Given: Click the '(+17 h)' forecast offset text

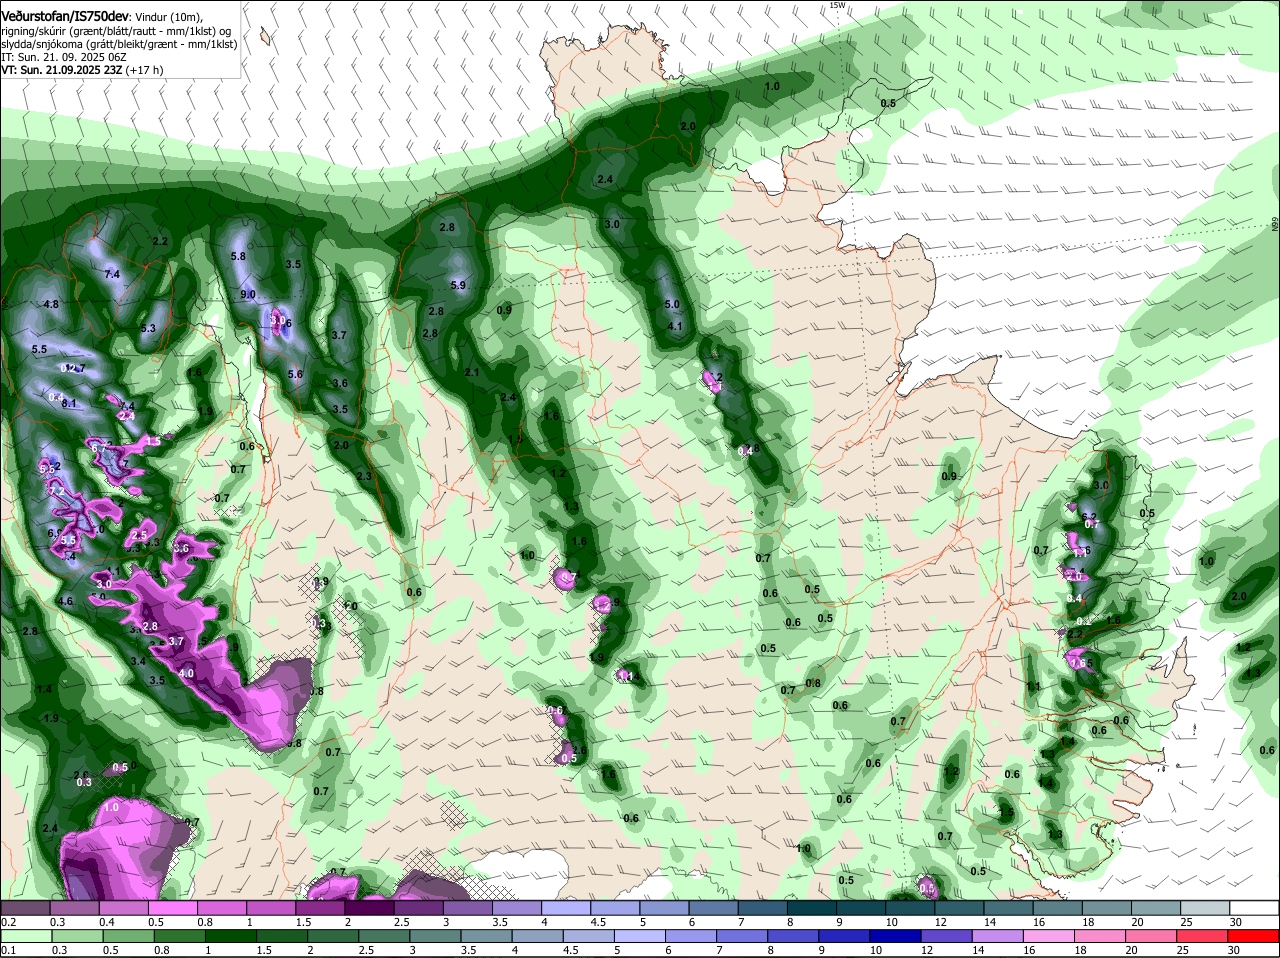Looking at the screenshot, I should pyautogui.click(x=144, y=70).
